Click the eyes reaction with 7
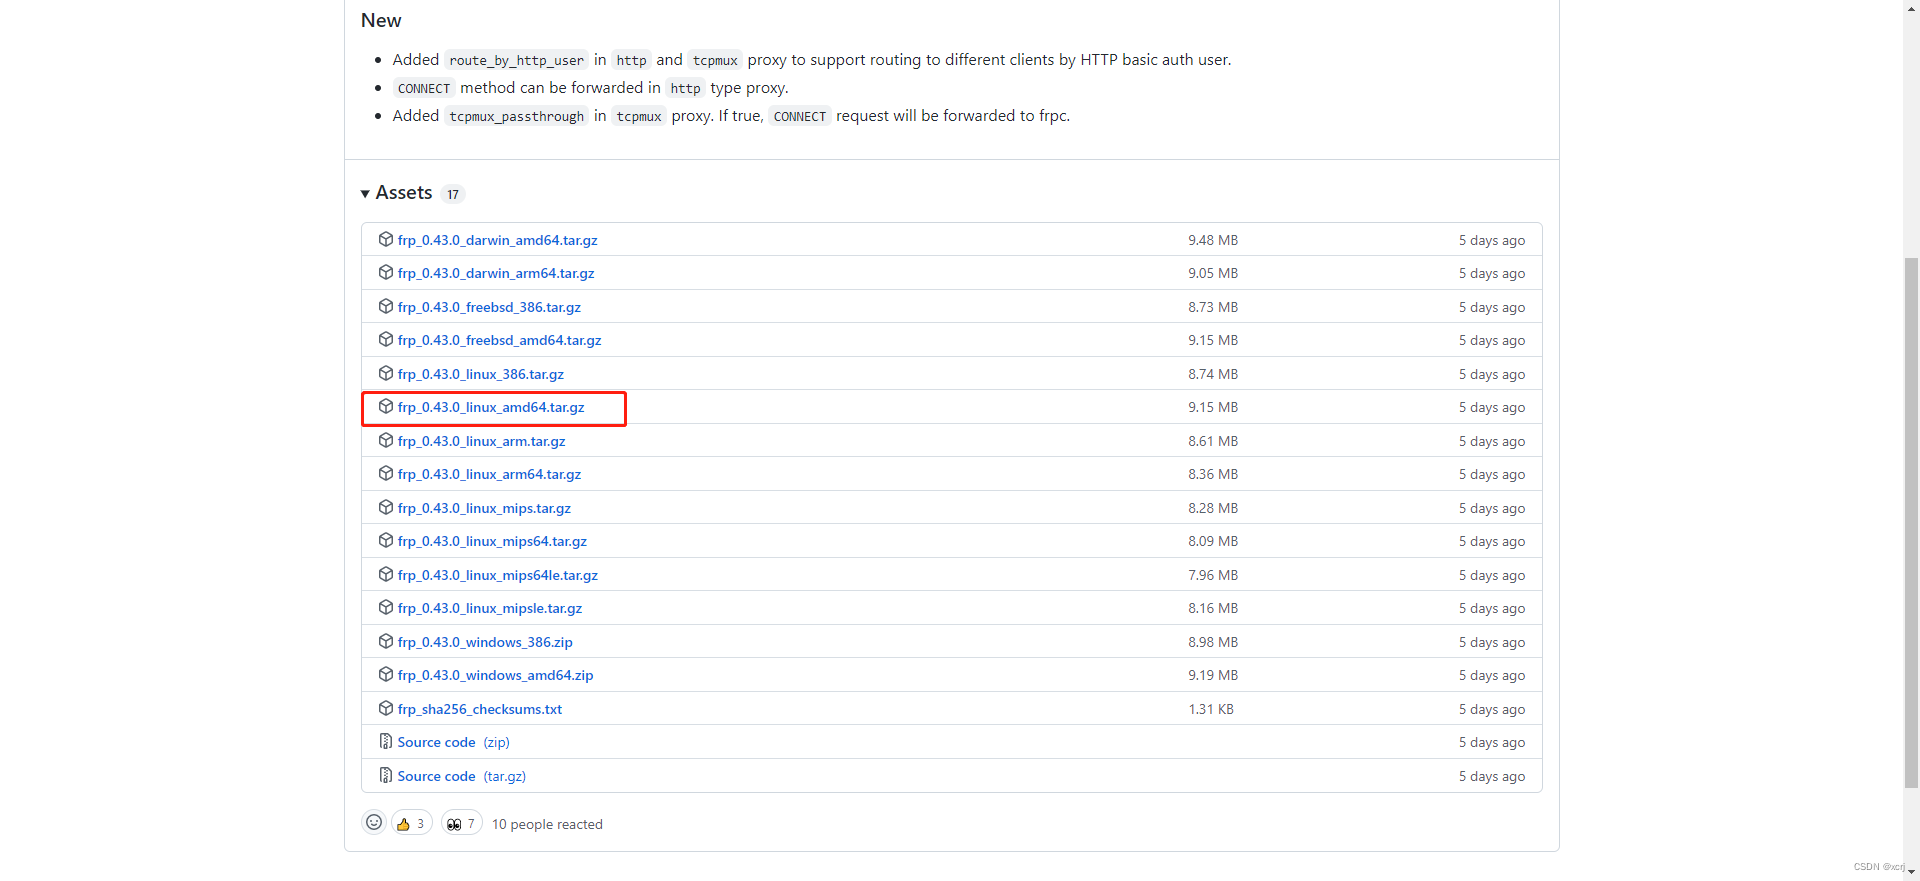The height and width of the screenshot is (881, 1920). point(461,823)
